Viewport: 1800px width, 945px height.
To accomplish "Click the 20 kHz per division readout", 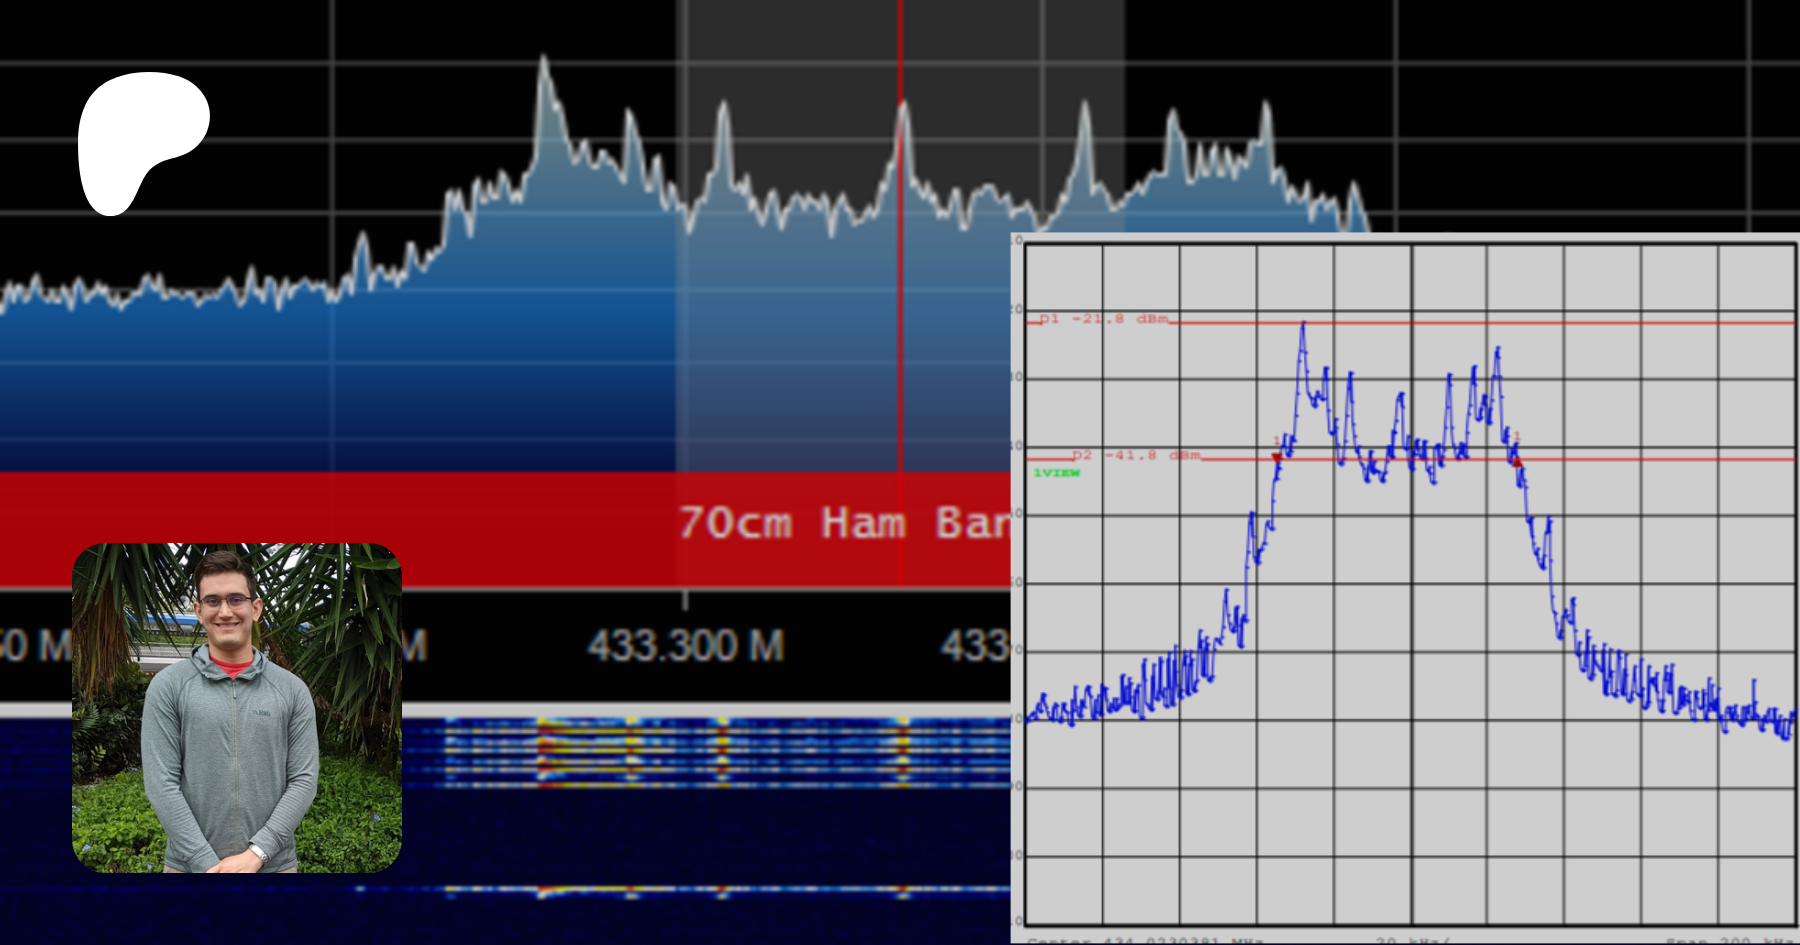I will pyautogui.click(x=1412, y=939).
